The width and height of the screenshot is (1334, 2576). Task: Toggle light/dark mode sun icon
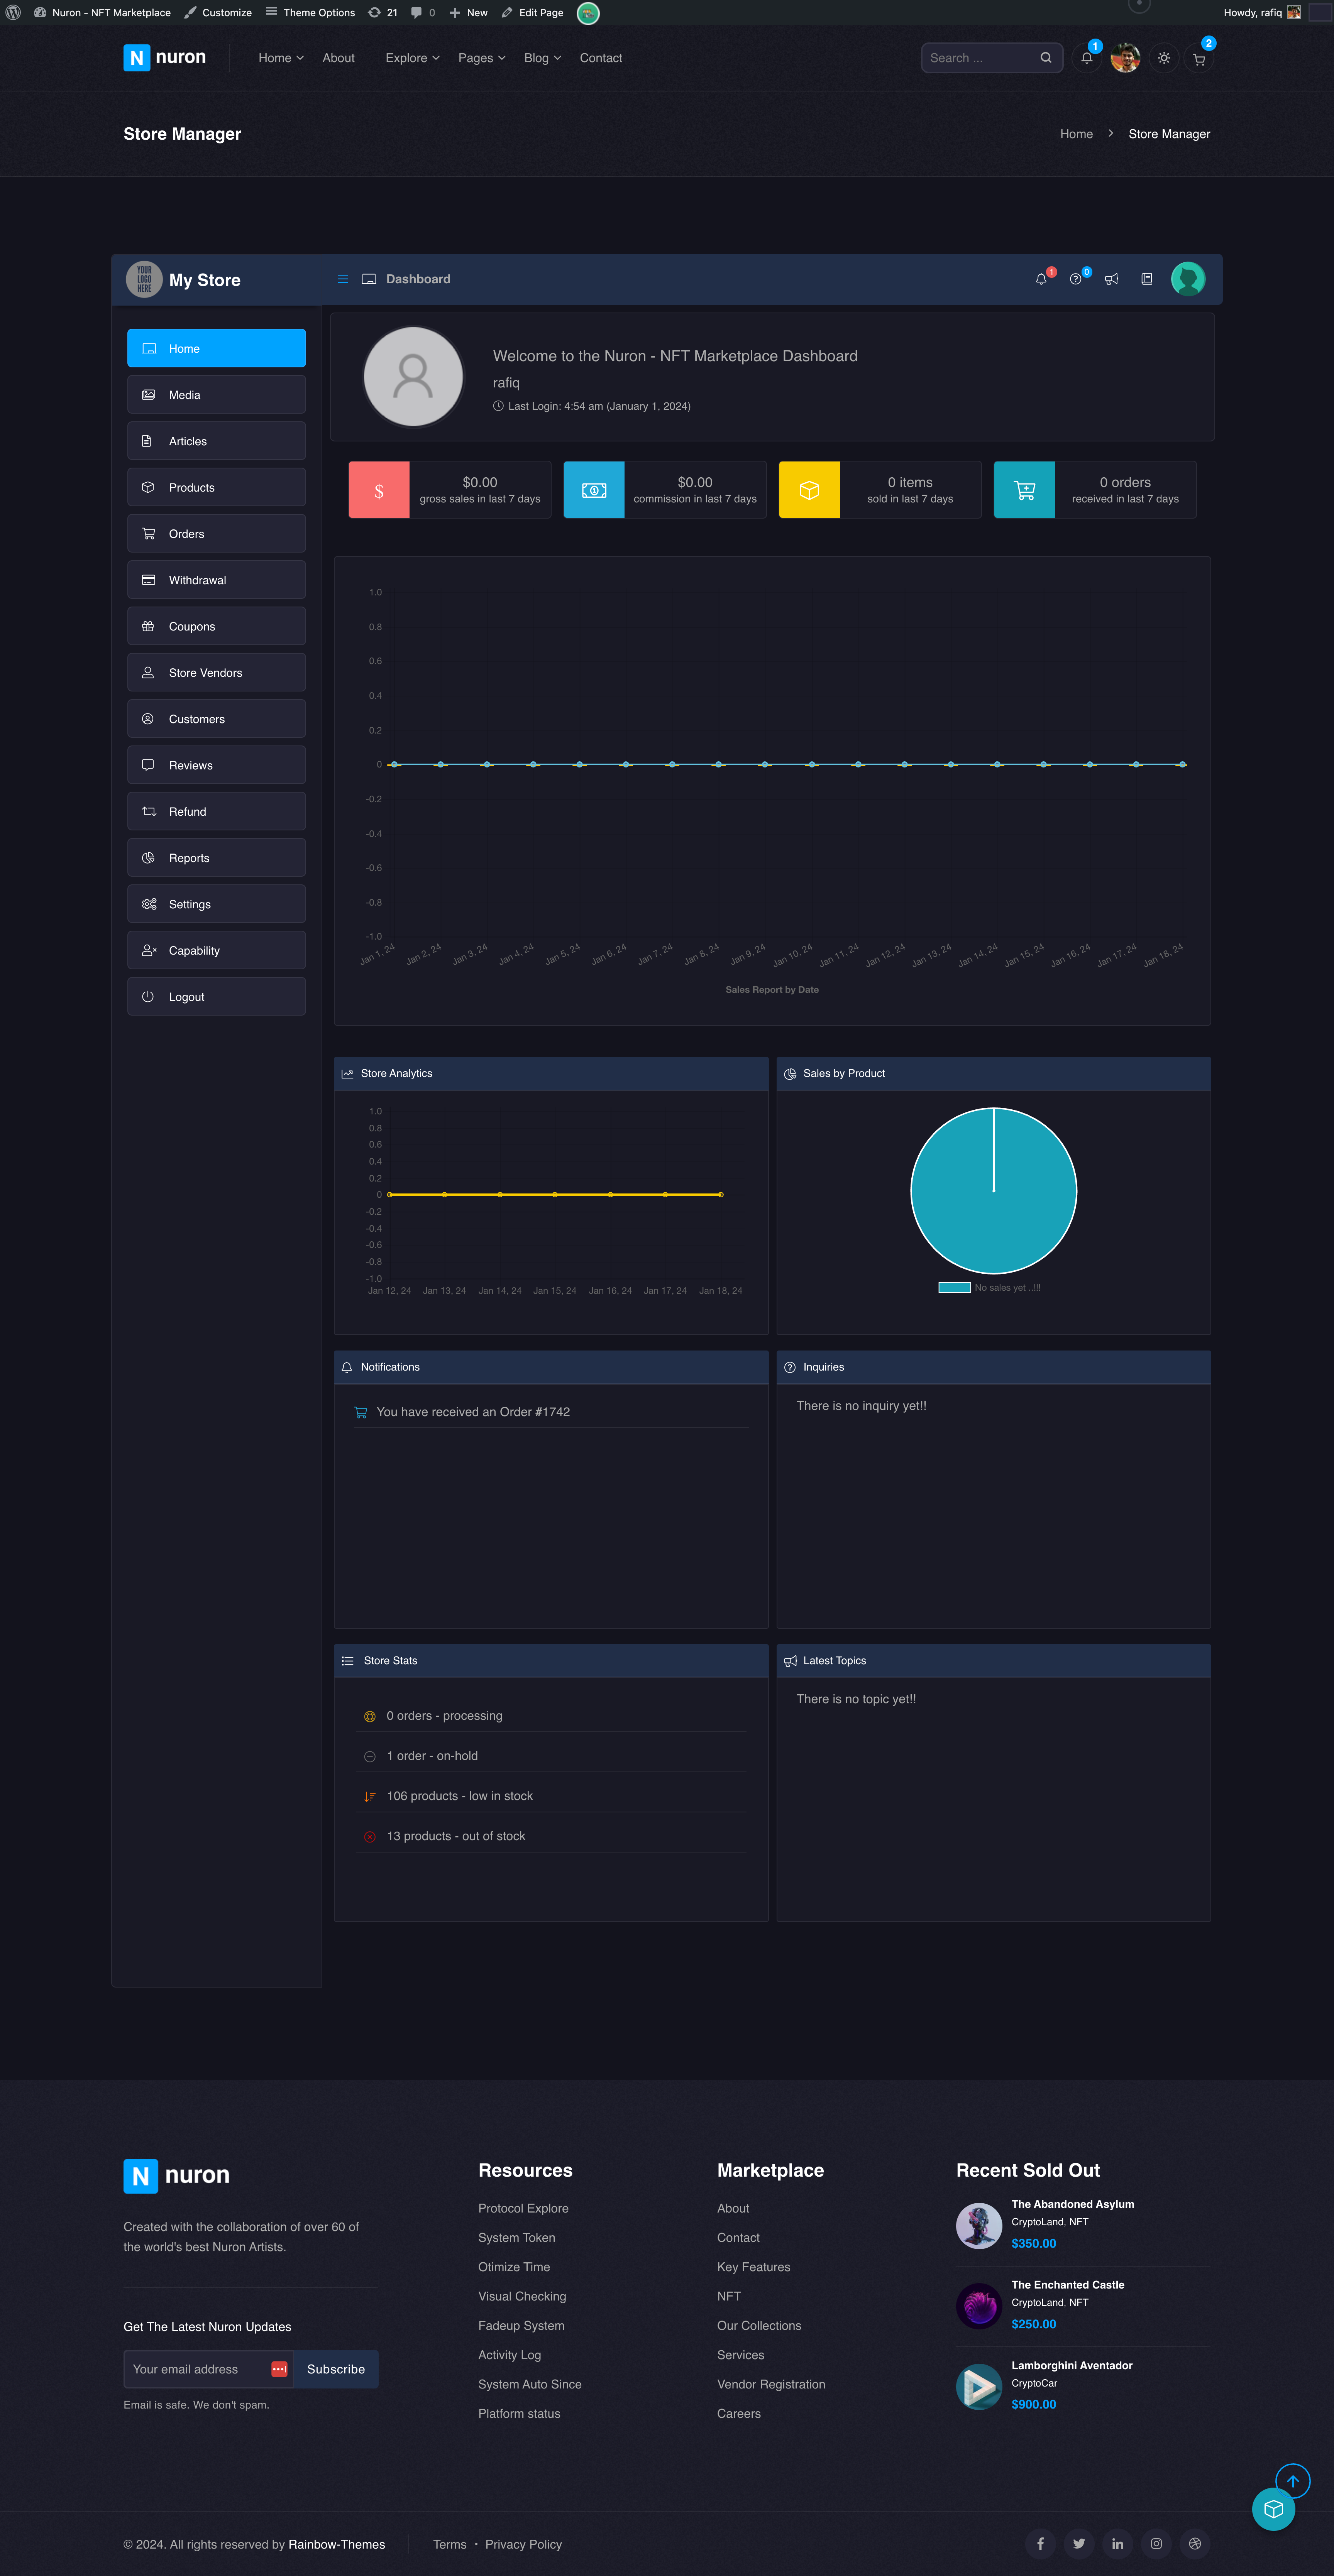point(1164,58)
